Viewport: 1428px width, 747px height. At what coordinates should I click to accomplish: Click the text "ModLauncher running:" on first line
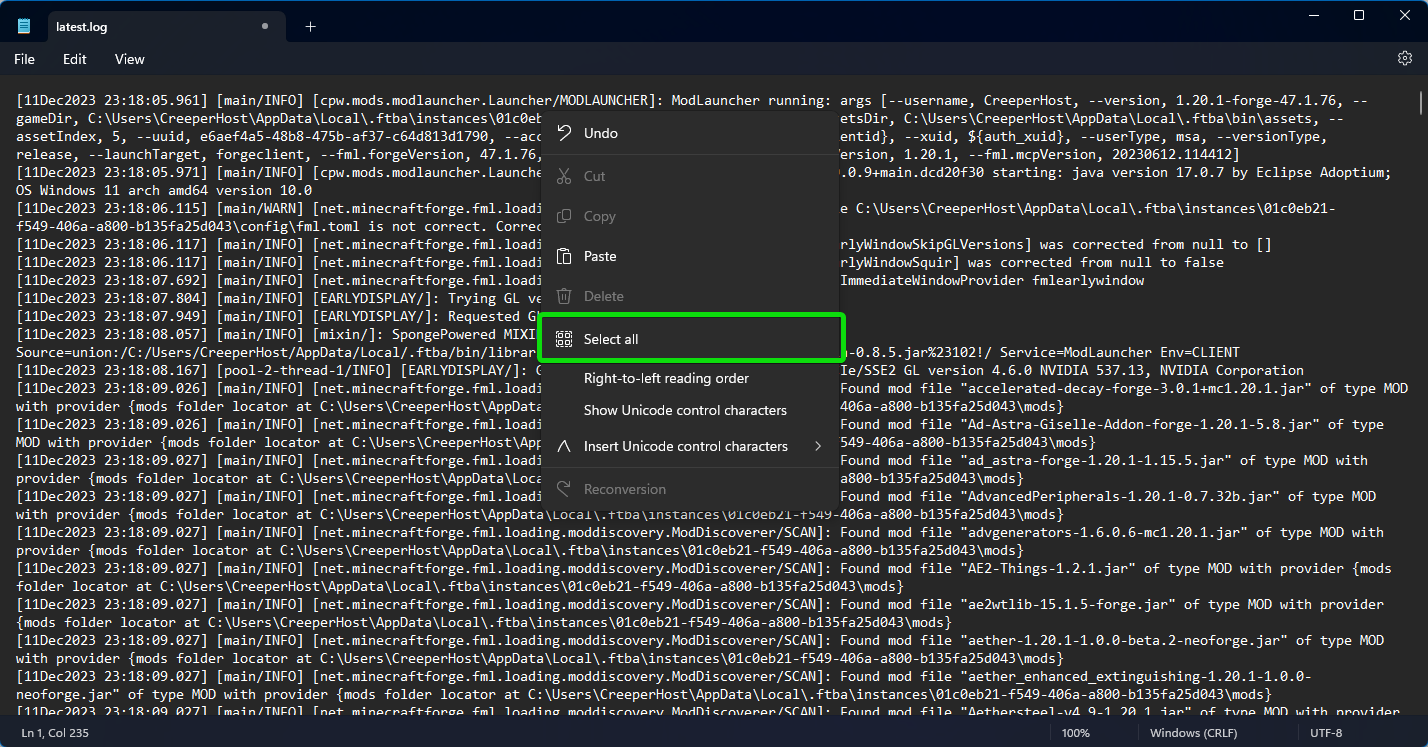pos(752,101)
